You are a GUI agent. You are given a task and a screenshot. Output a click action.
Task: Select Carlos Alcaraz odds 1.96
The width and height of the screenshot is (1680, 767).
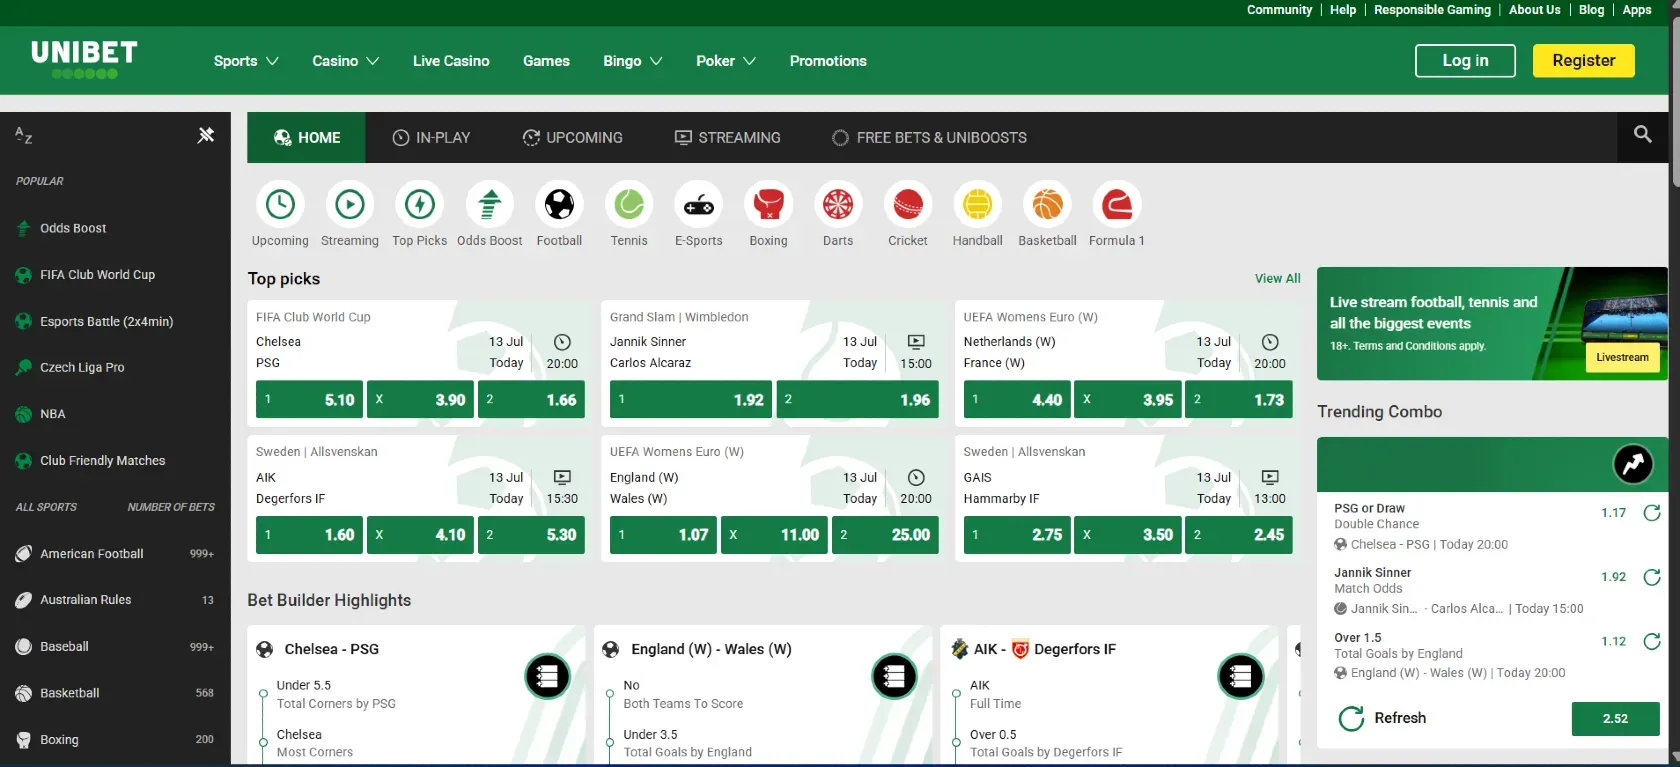click(x=858, y=399)
